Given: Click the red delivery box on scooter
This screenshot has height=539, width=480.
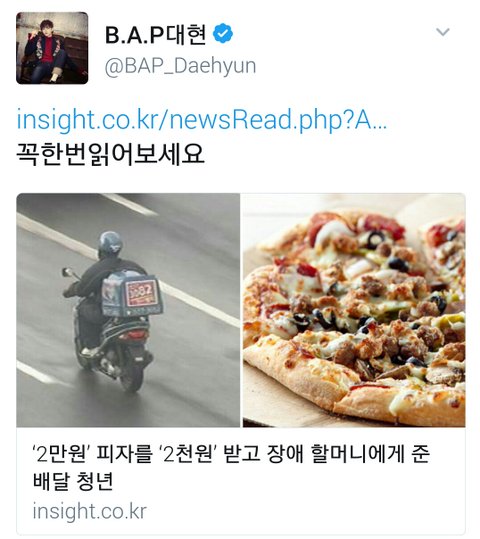Looking at the screenshot, I should 142,293.
